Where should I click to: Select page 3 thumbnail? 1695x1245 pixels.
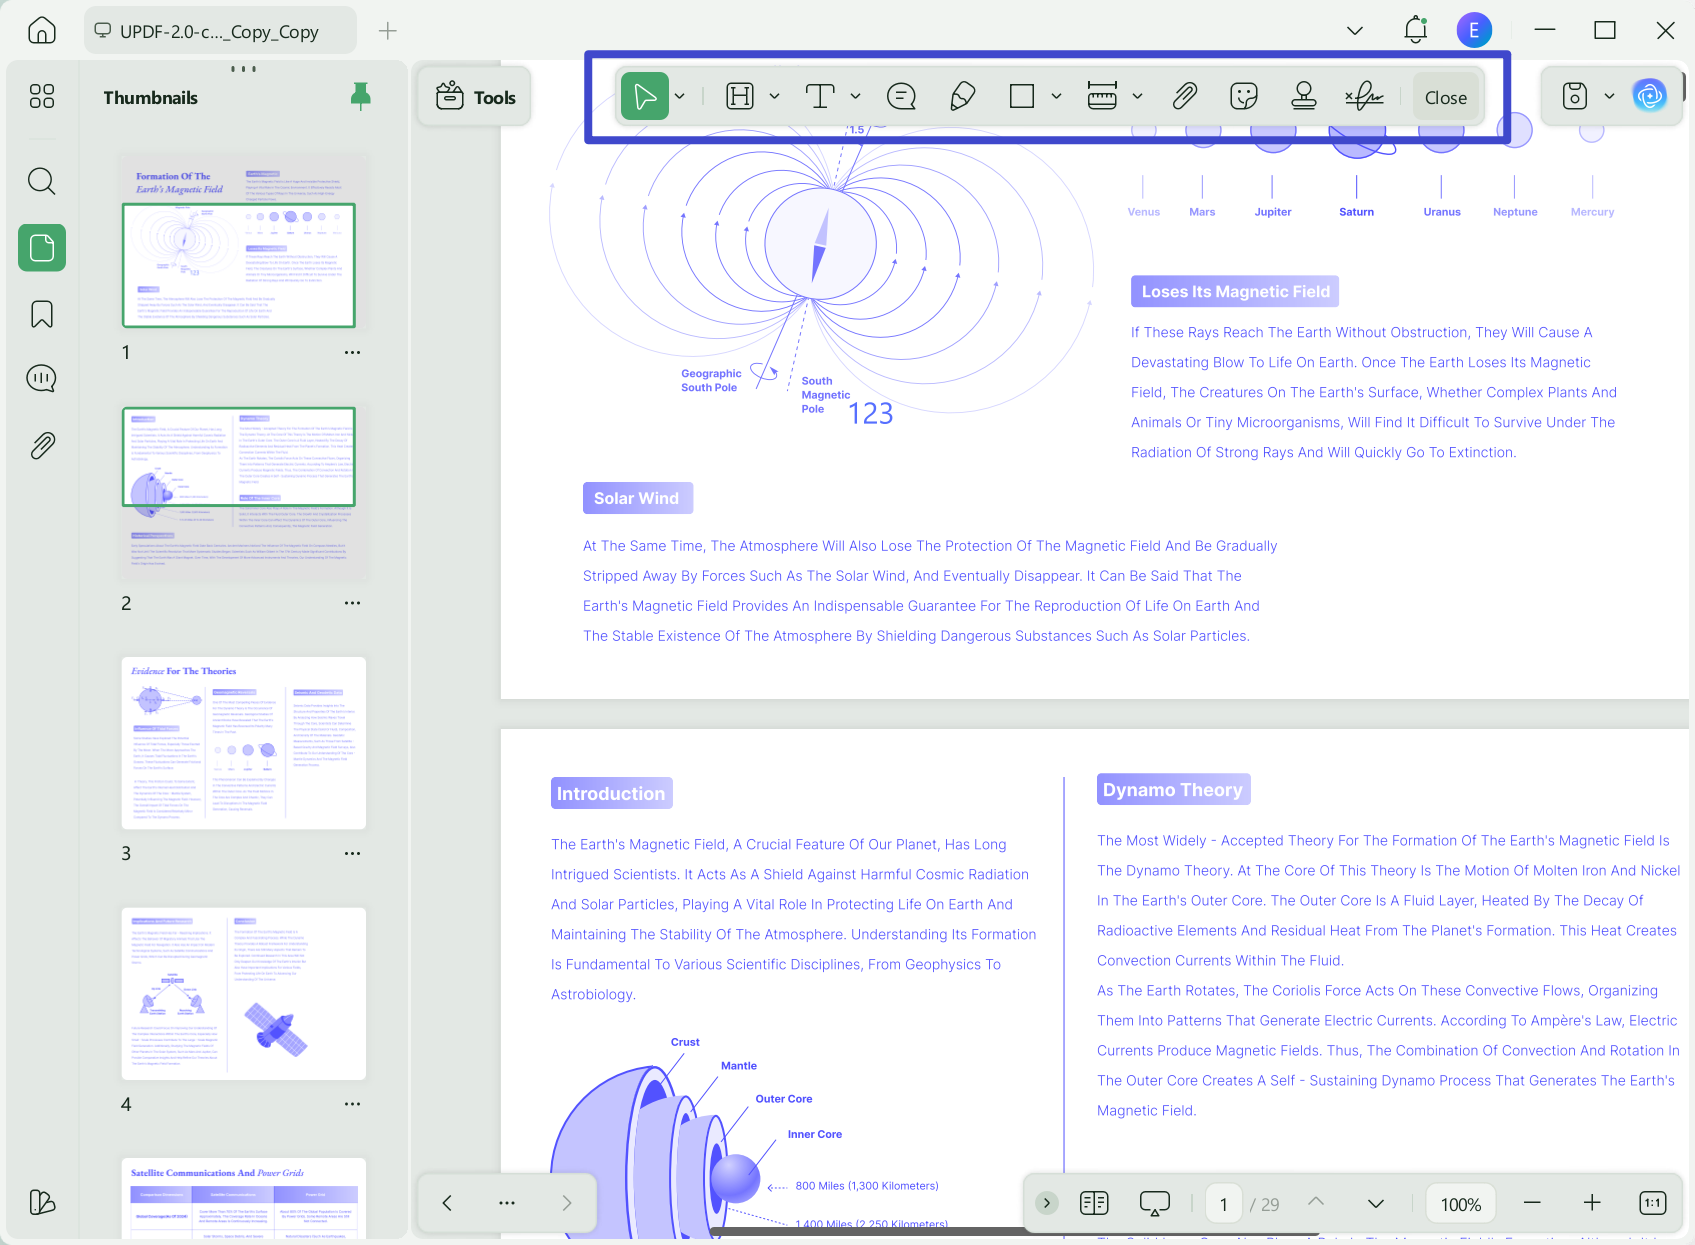244,743
